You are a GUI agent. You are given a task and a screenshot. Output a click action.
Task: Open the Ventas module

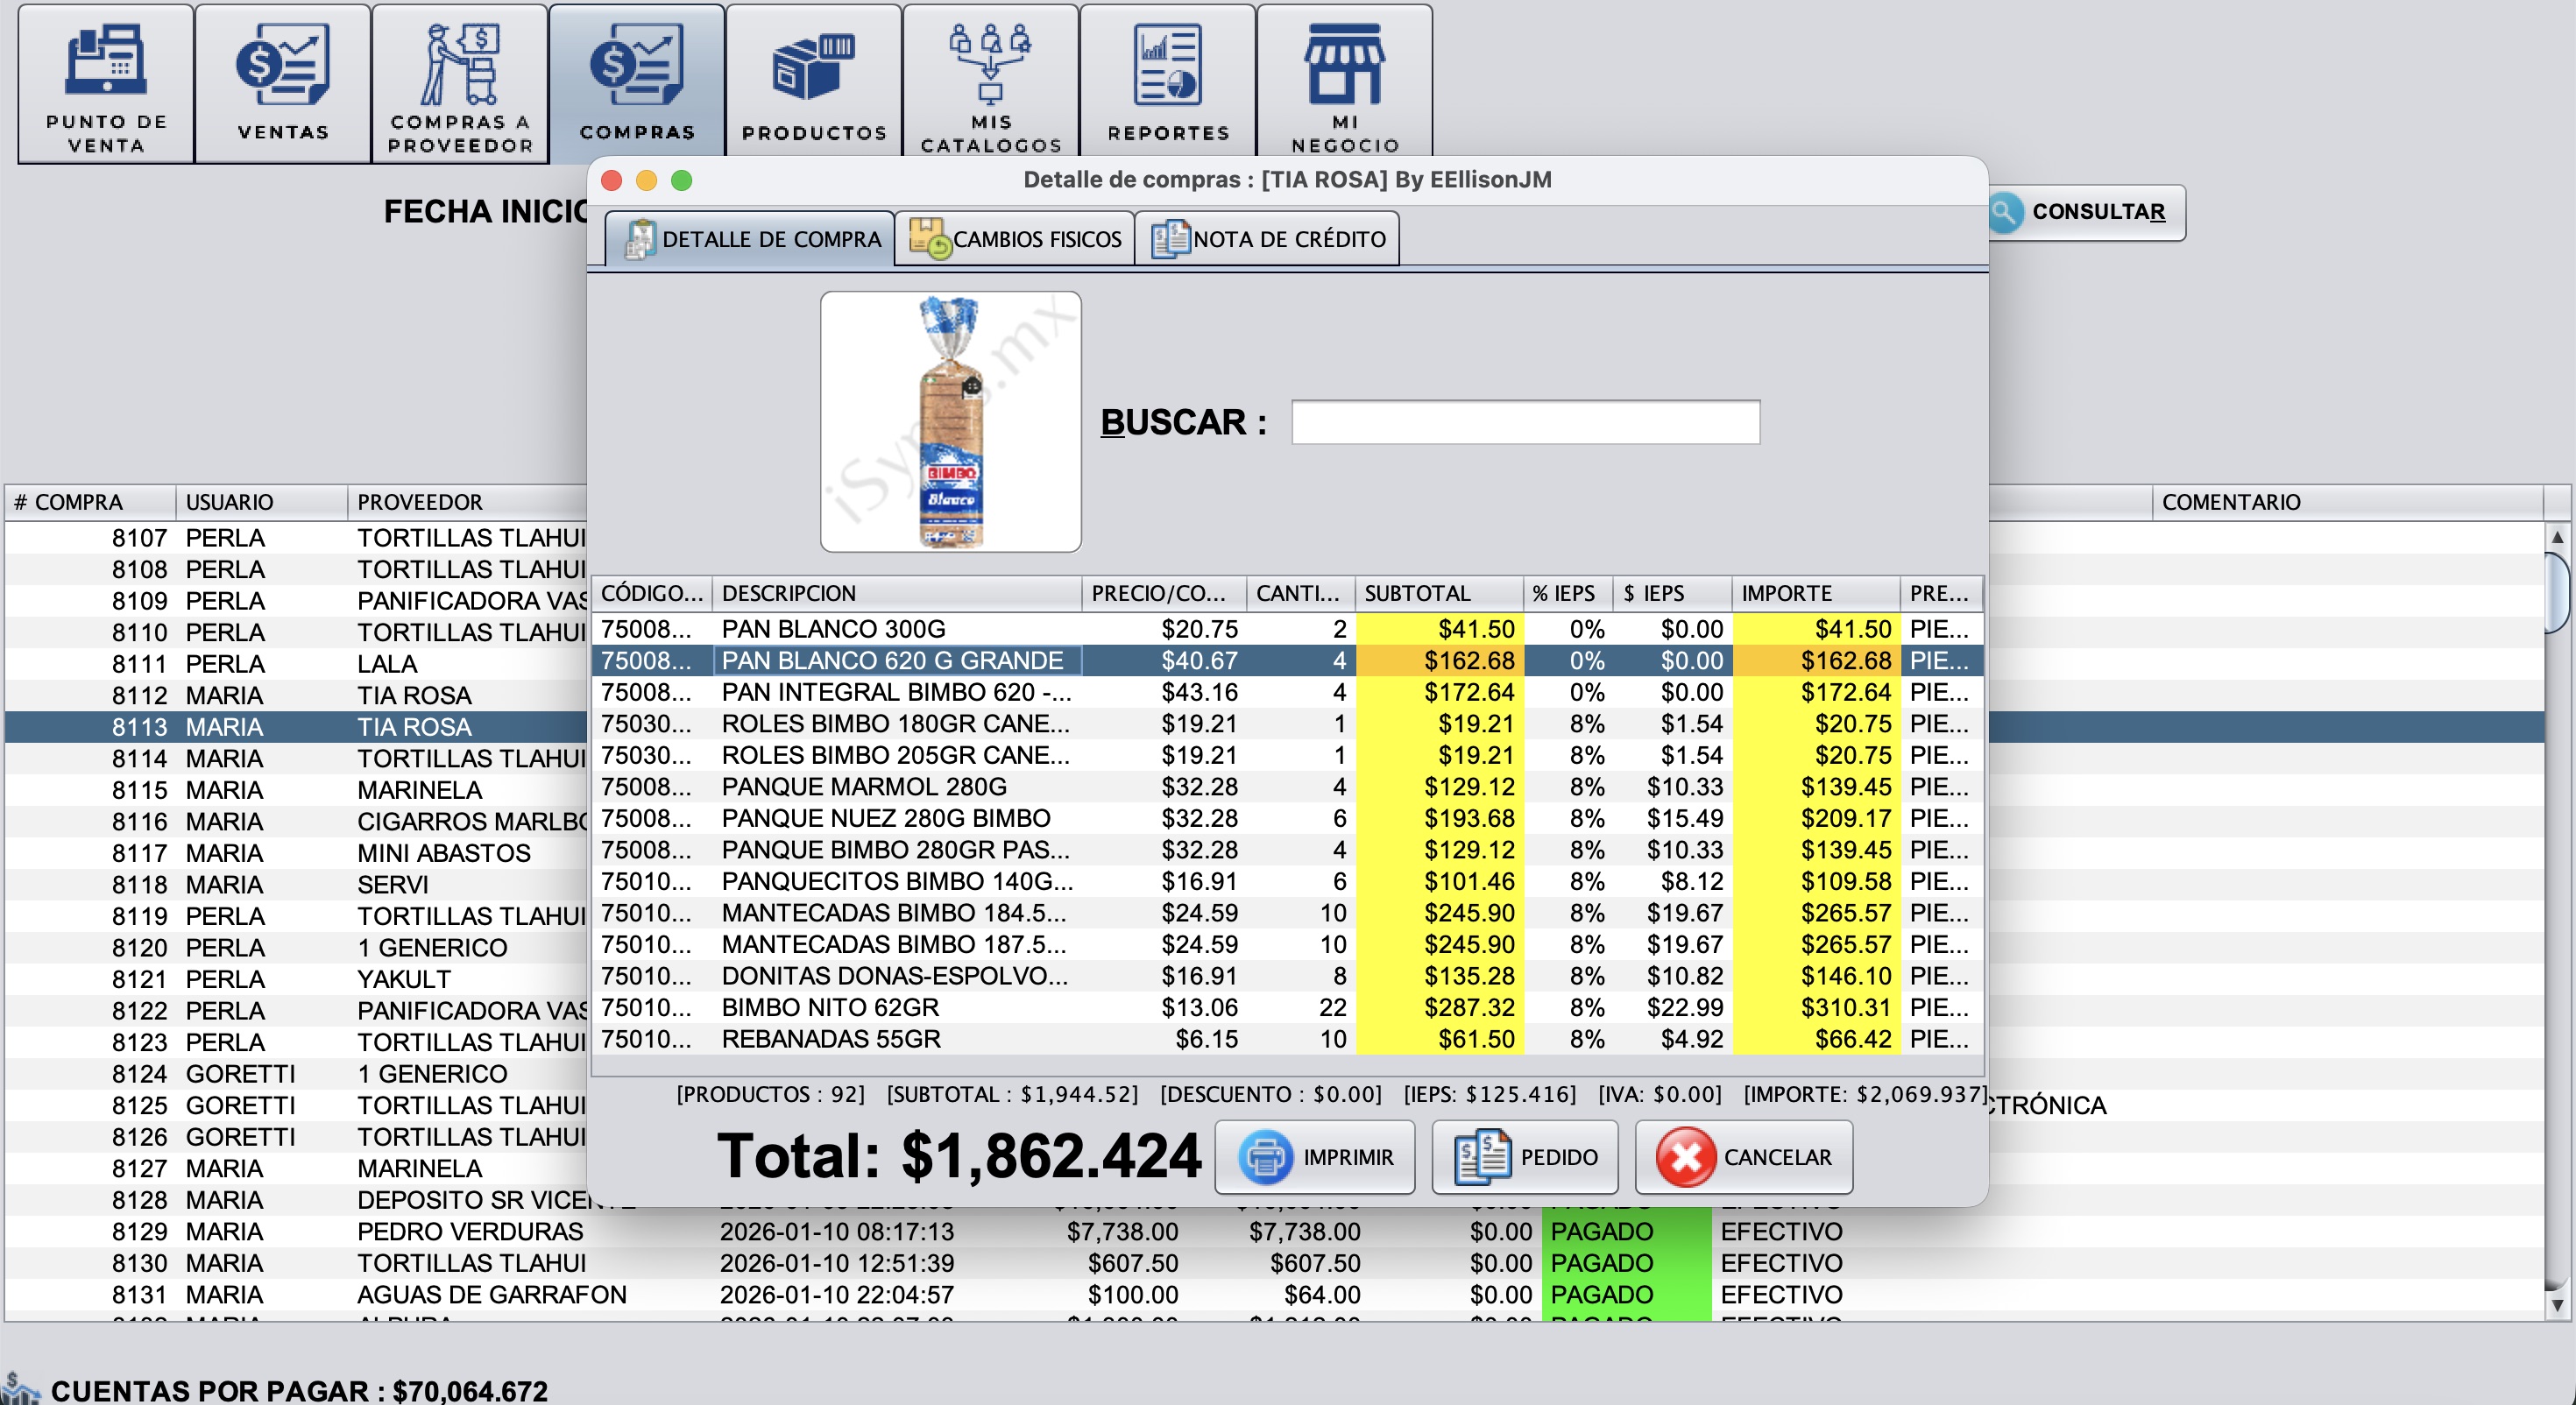[x=283, y=84]
